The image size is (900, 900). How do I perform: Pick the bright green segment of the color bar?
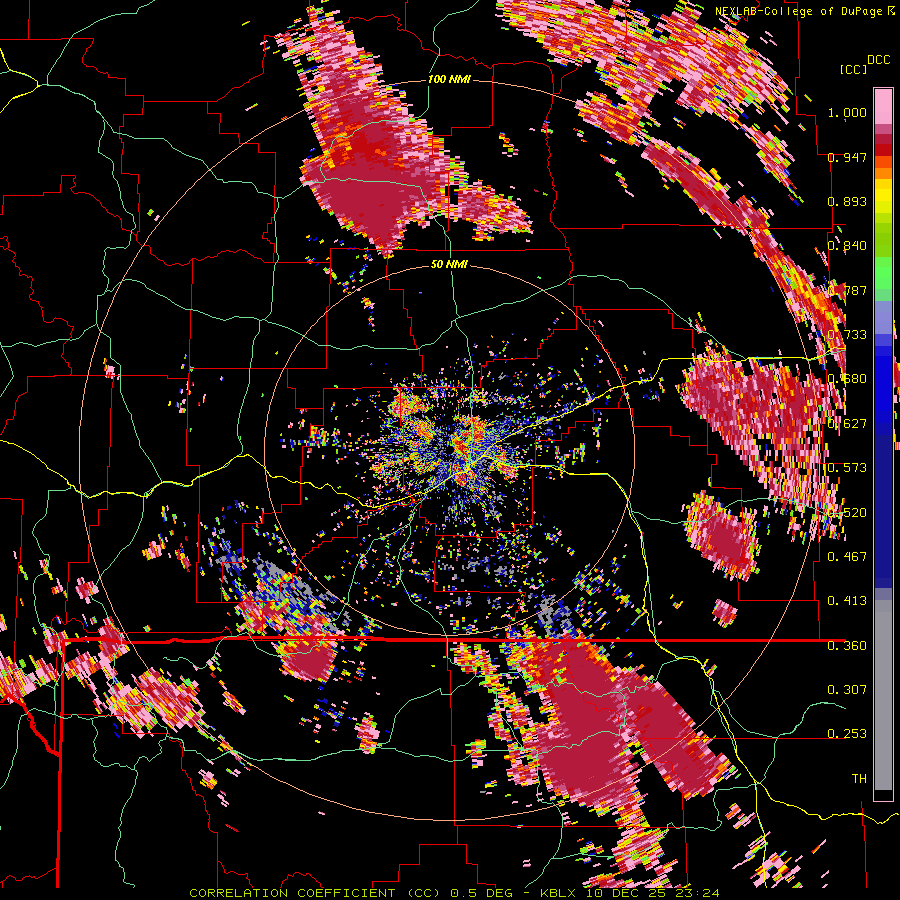[883, 273]
